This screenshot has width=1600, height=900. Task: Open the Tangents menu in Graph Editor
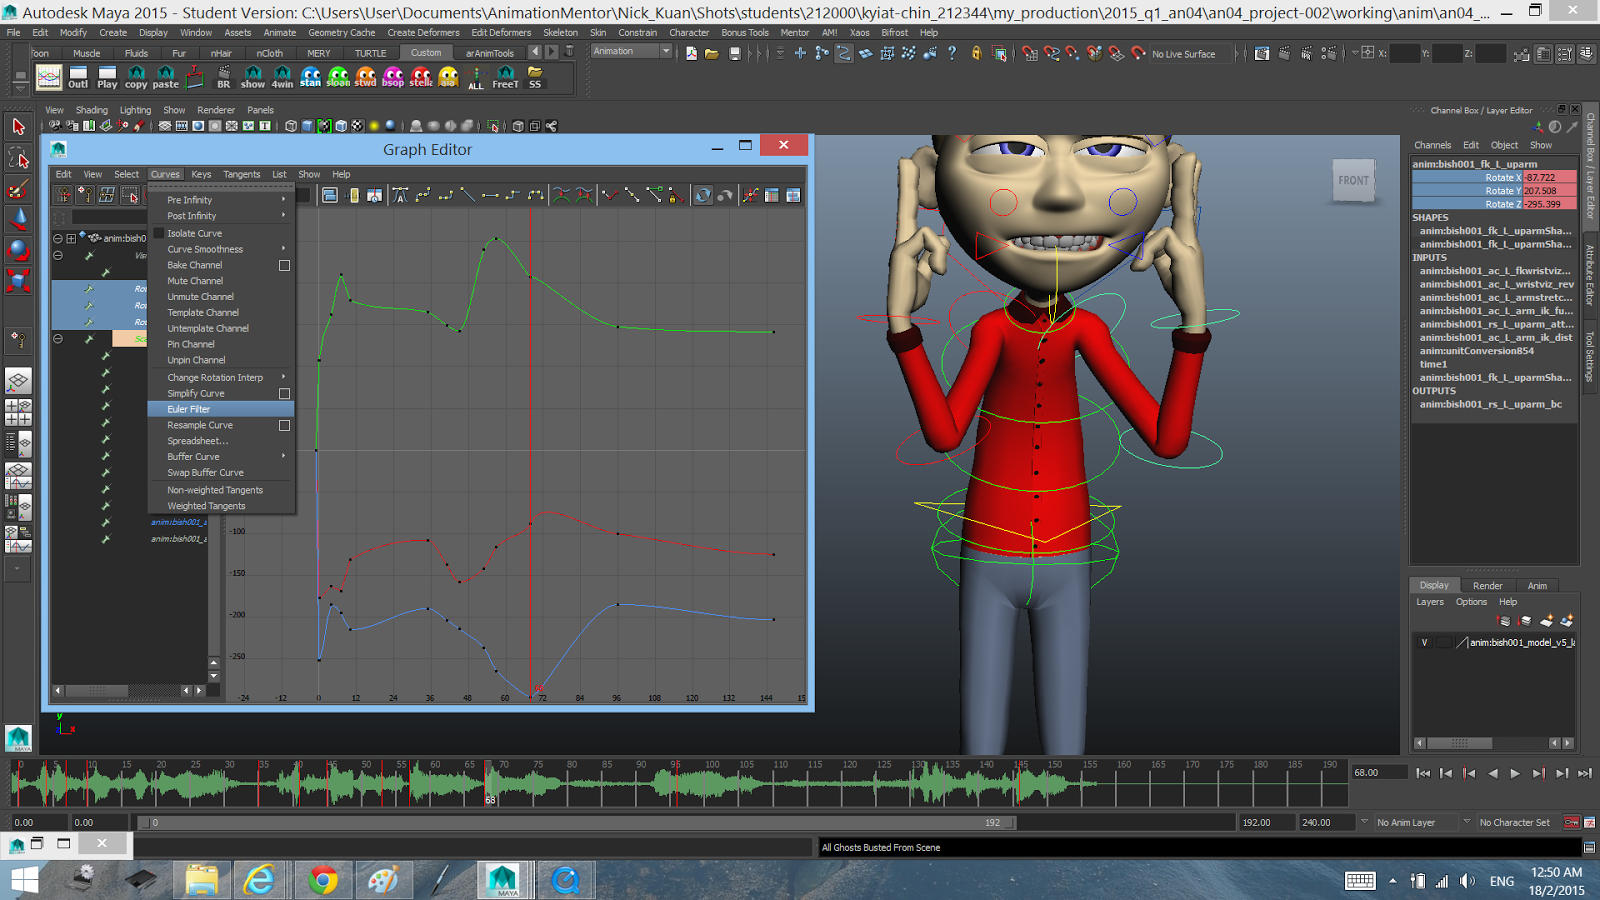click(x=242, y=174)
